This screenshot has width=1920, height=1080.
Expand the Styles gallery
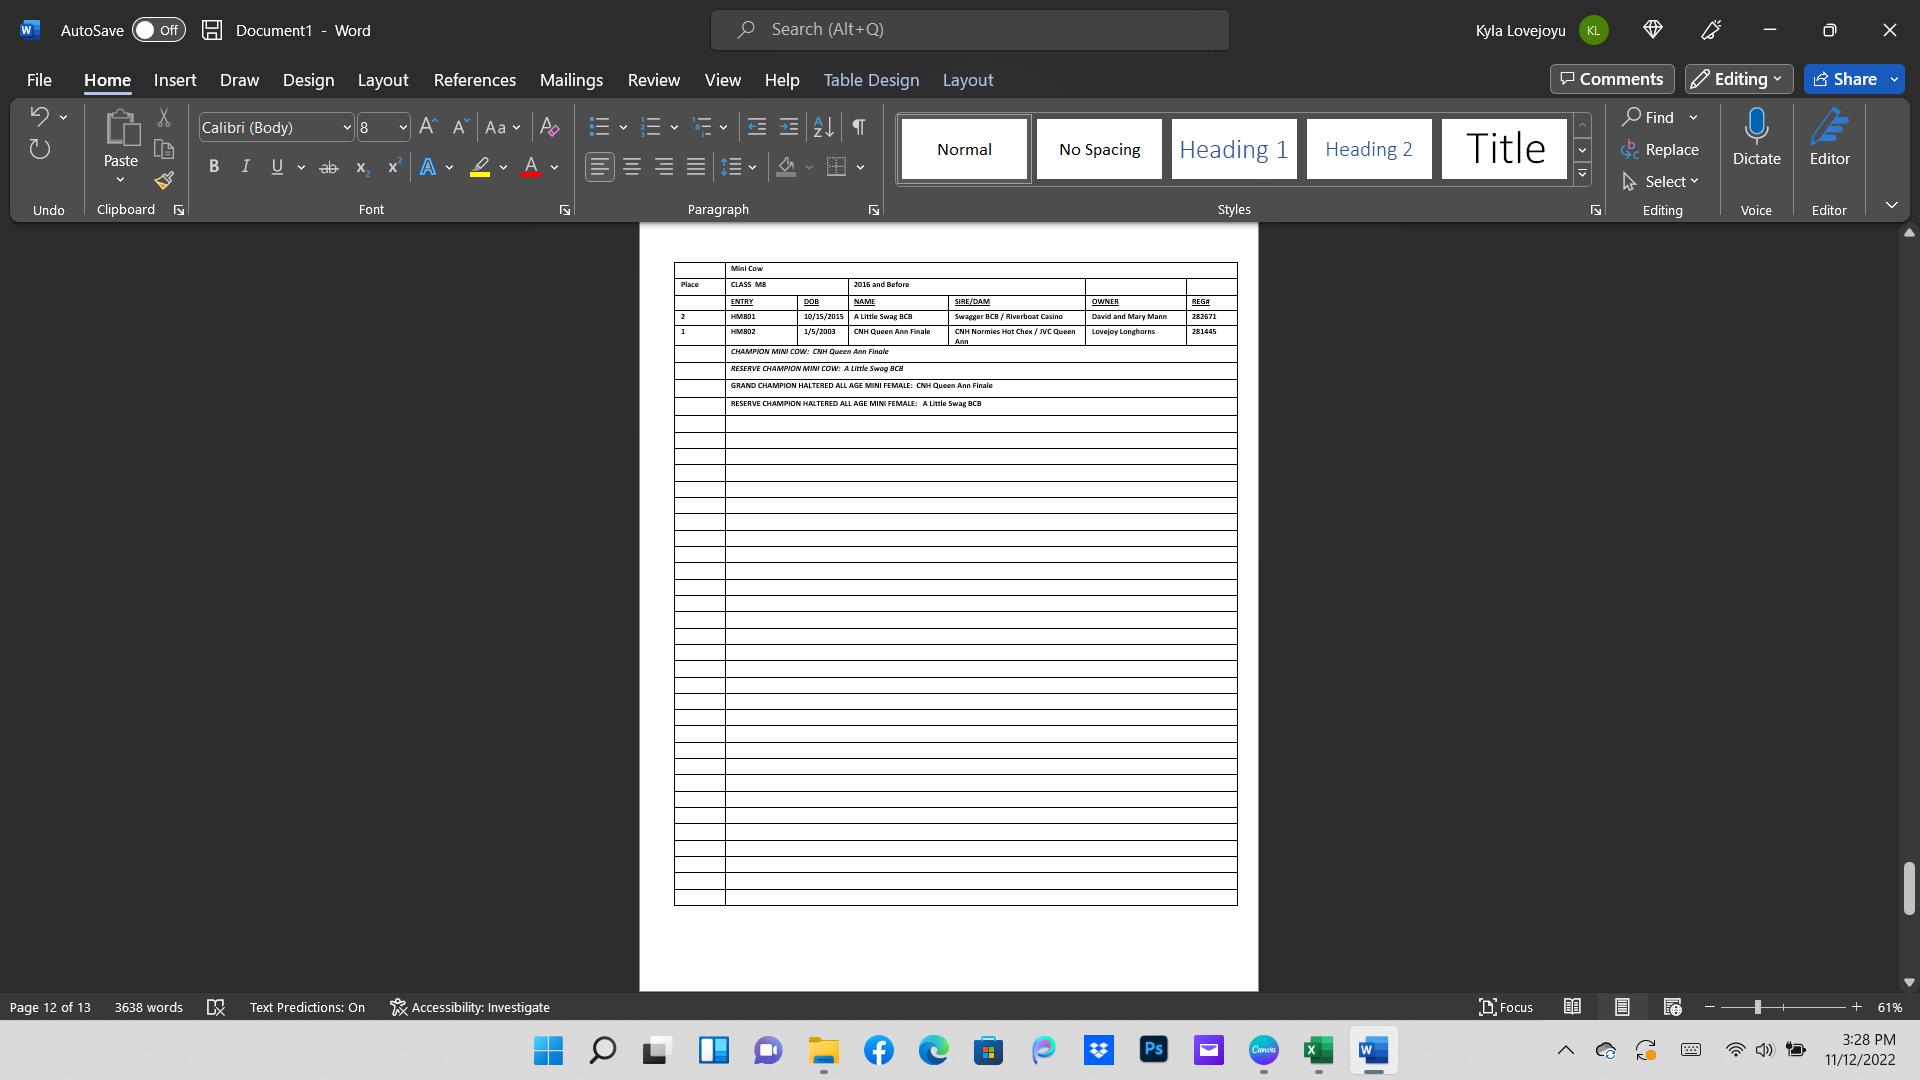pos(1582,174)
